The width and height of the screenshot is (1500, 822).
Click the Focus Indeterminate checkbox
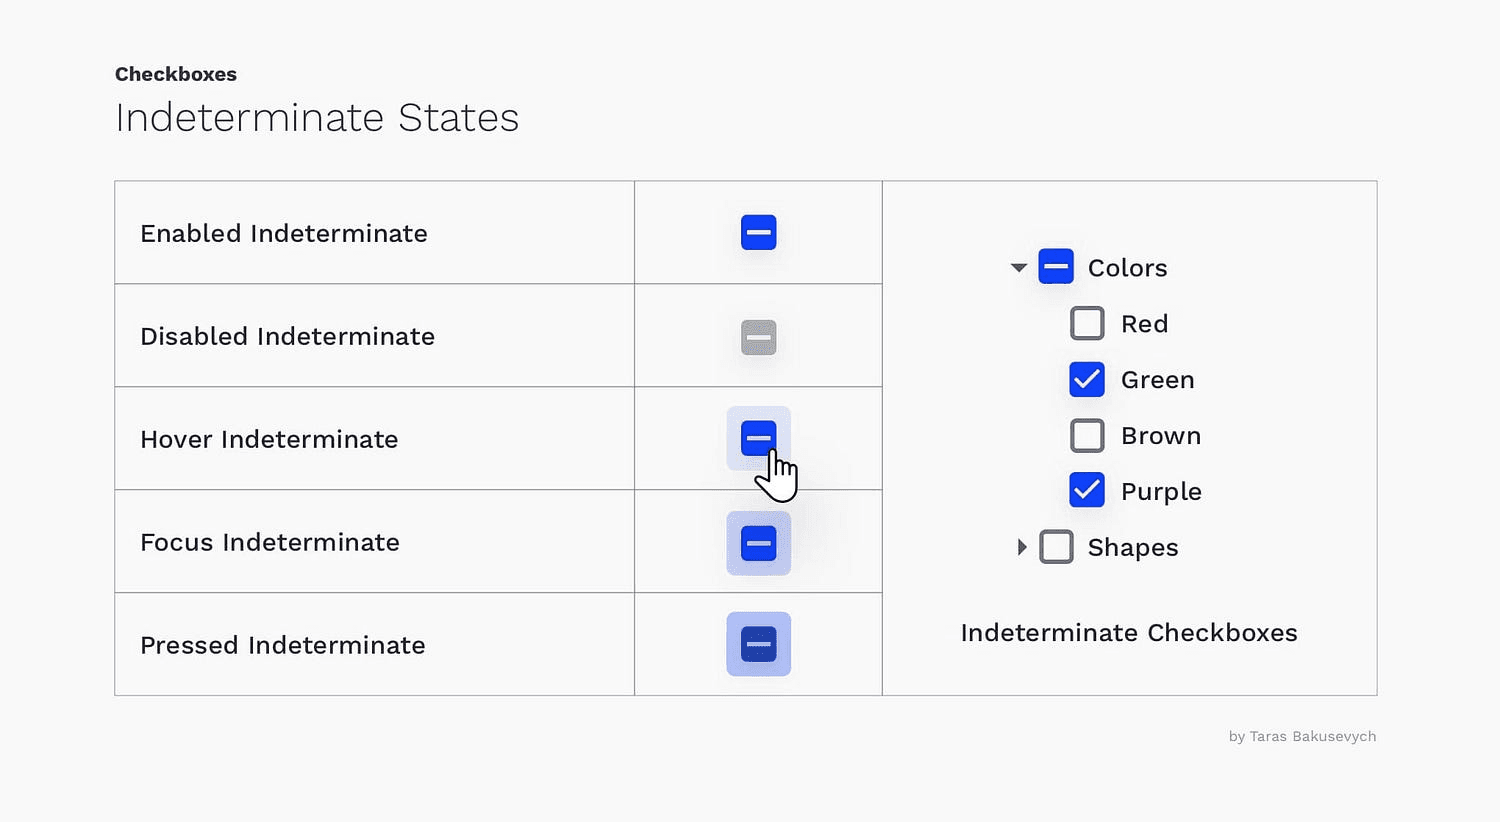click(758, 543)
